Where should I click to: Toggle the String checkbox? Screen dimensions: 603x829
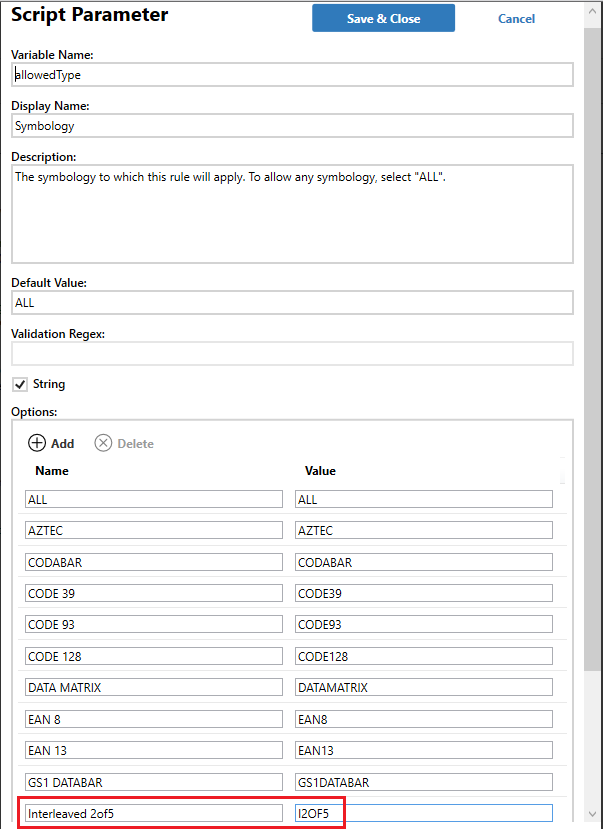pyautogui.click(x=20, y=384)
